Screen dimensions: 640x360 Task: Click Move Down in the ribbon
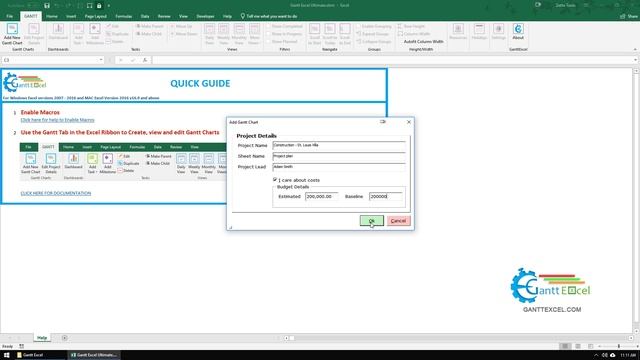(184, 34)
